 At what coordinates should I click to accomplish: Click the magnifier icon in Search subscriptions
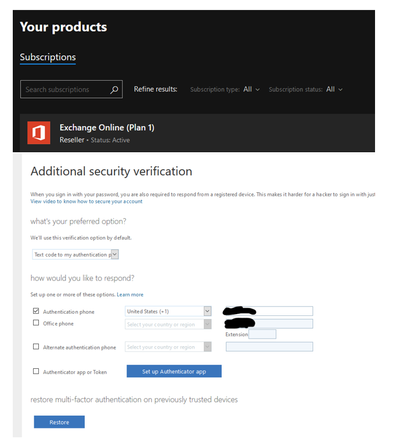pyautogui.click(x=114, y=89)
